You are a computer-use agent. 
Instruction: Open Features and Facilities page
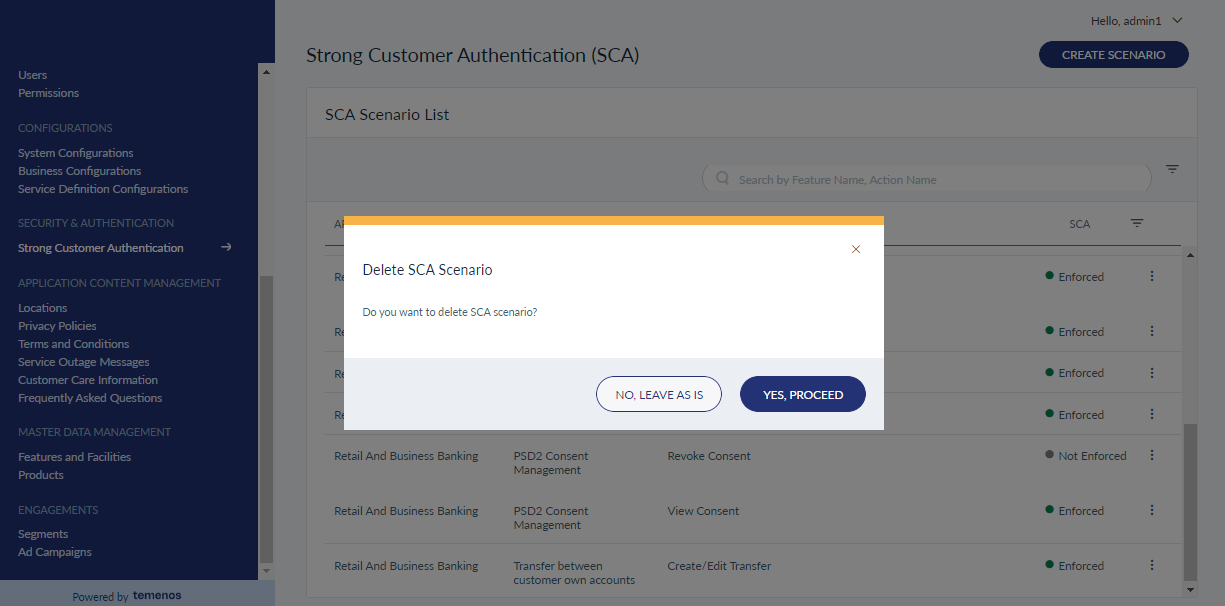(74, 457)
